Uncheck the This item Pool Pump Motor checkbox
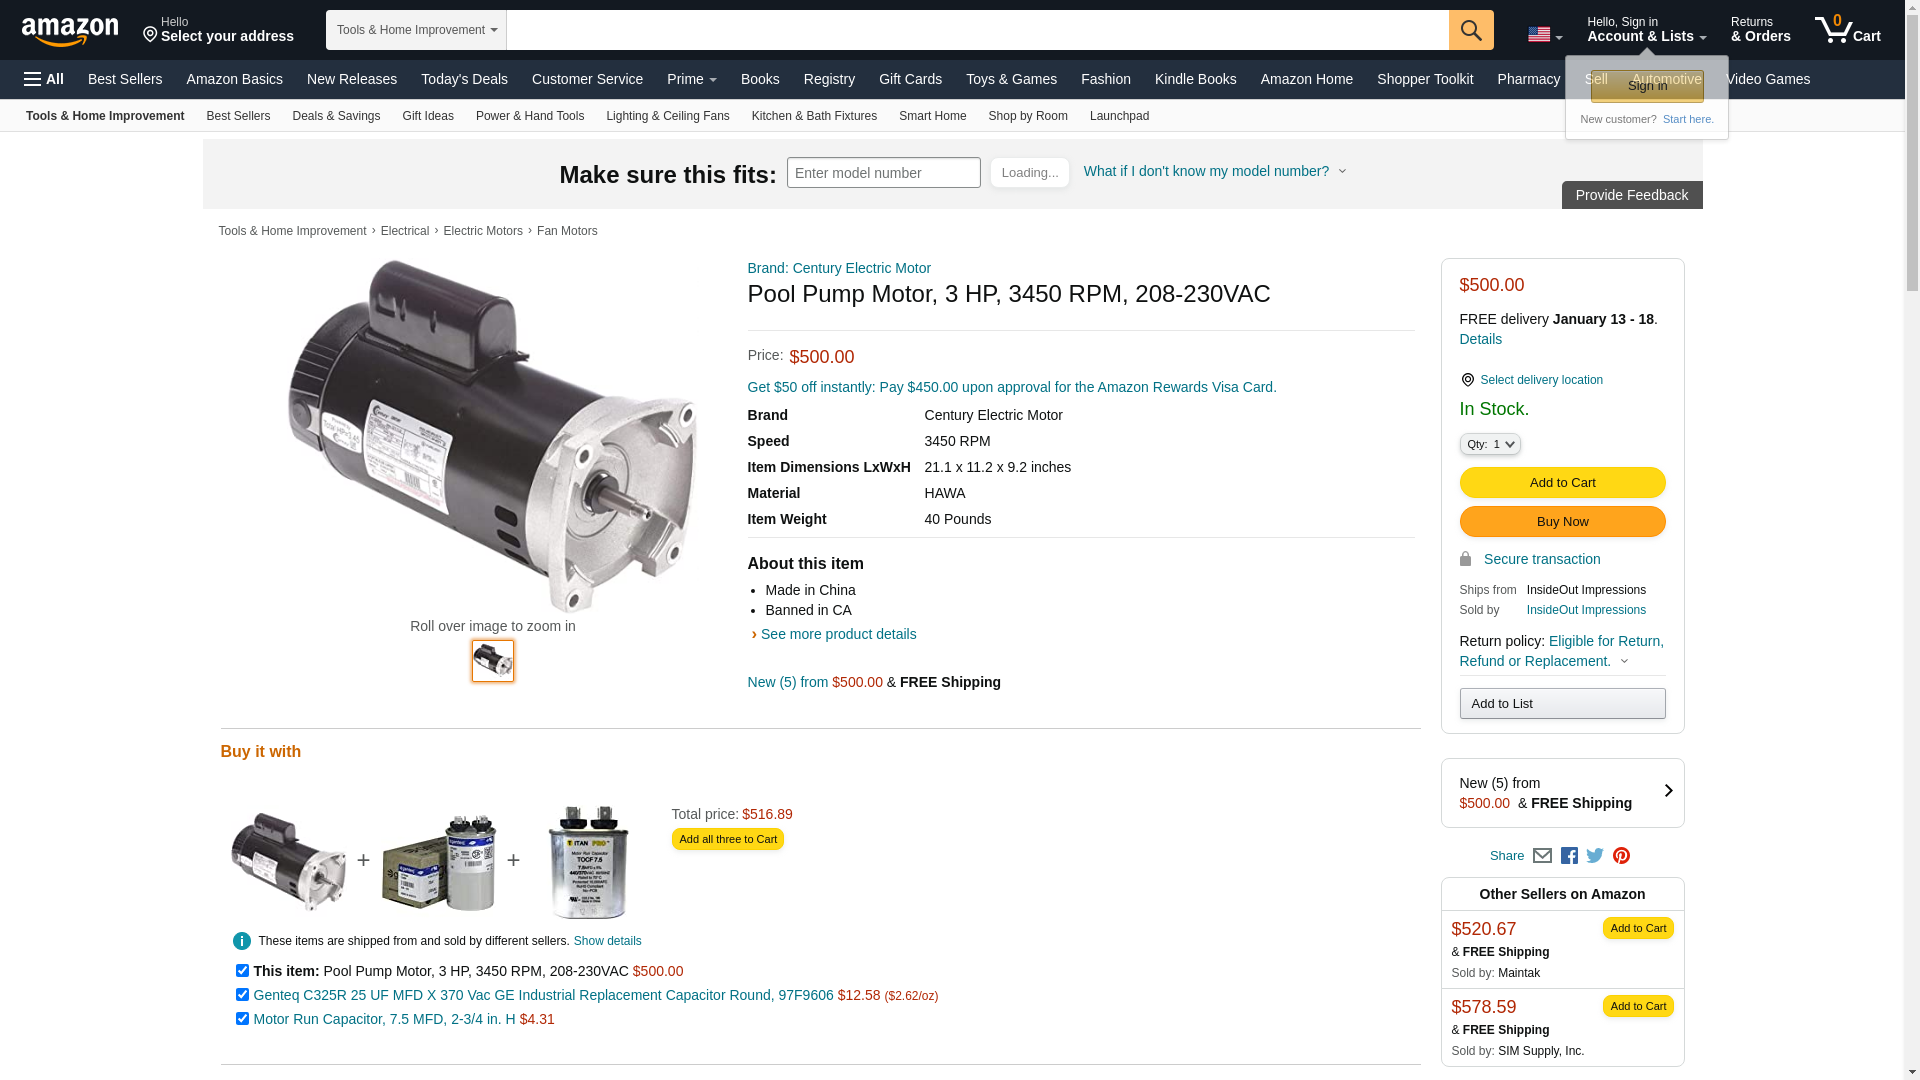1920x1080 pixels. click(x=242, y=971)
